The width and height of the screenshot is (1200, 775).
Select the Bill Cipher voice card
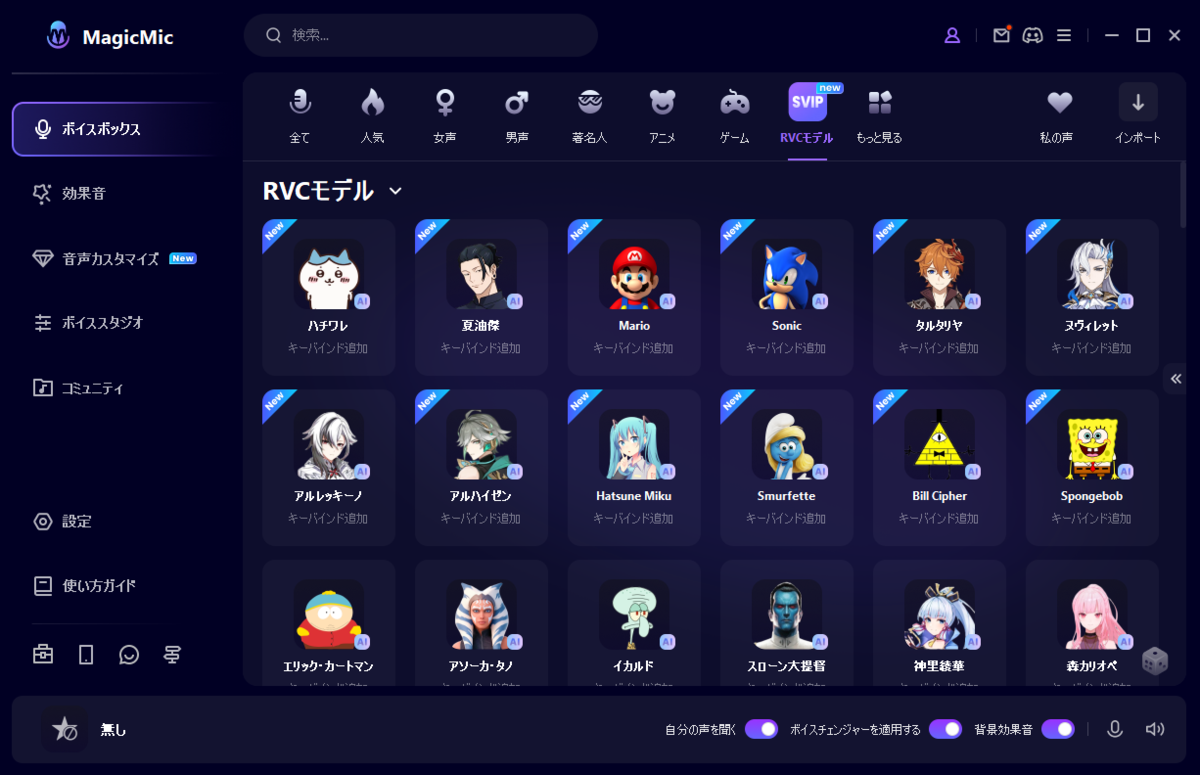(939, 468)
